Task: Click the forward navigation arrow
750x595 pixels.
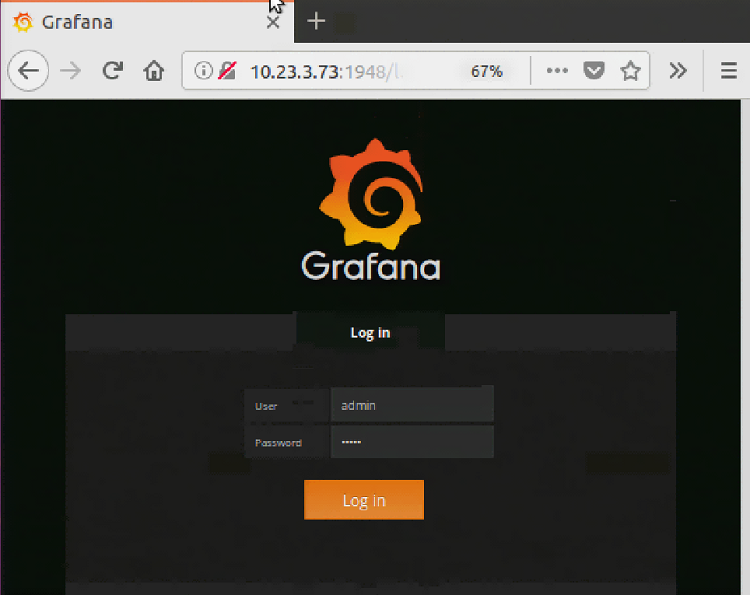Action: (x=71, y=71)
